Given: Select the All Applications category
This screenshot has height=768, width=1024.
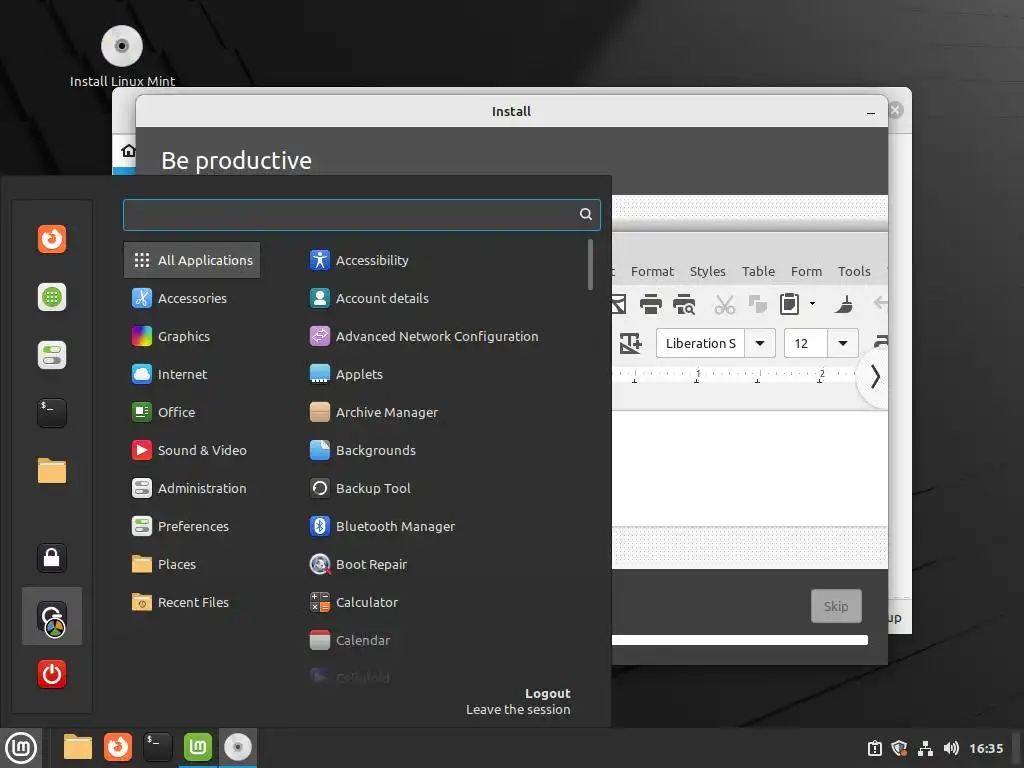Looking at the screenshot, I should [192, 260].
